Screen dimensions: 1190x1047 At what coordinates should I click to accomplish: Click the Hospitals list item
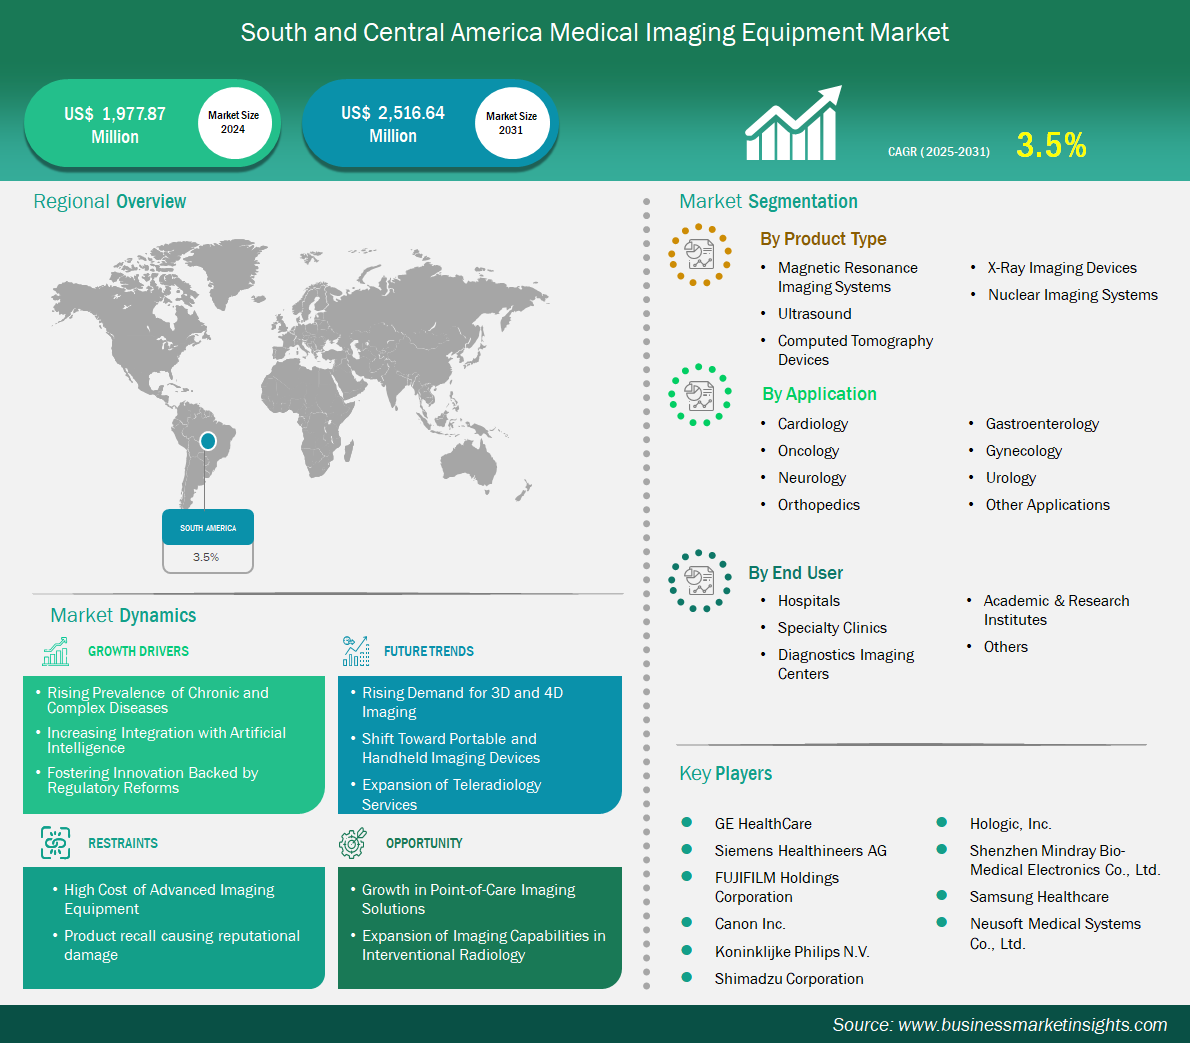point(808,601)
